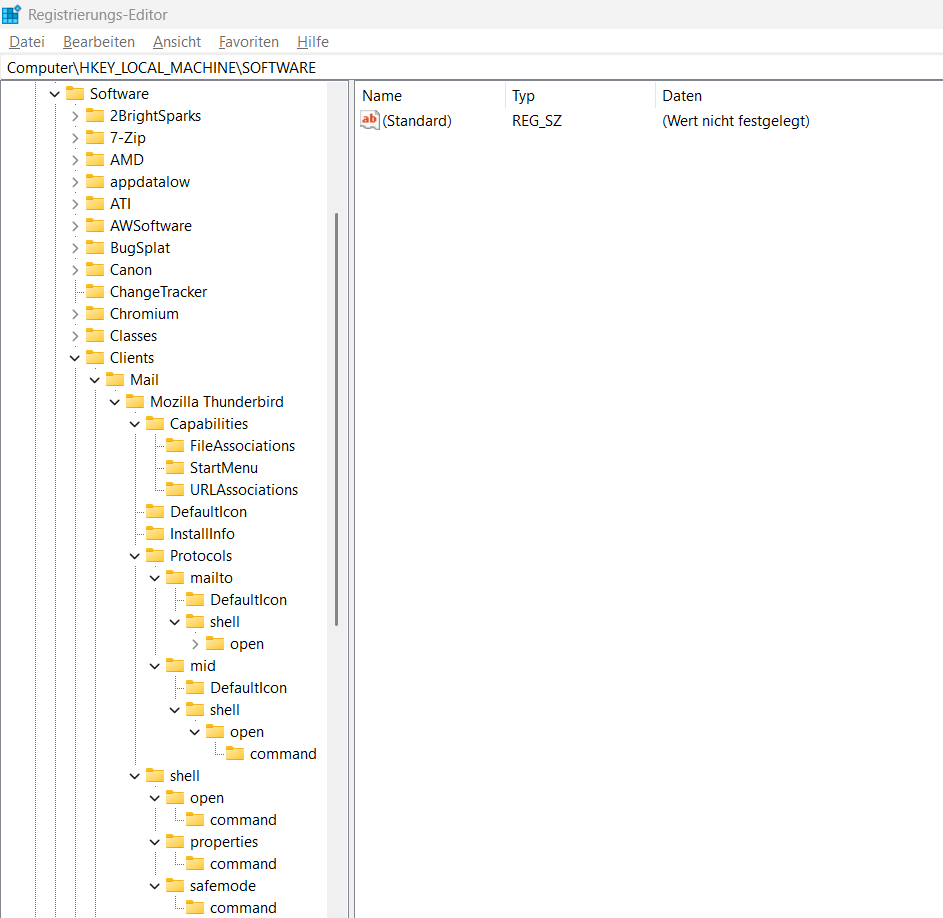Viewport: 943px width, 918px height.
Task: Expand the 7-Zip key
Action: [x=75, y=138]
